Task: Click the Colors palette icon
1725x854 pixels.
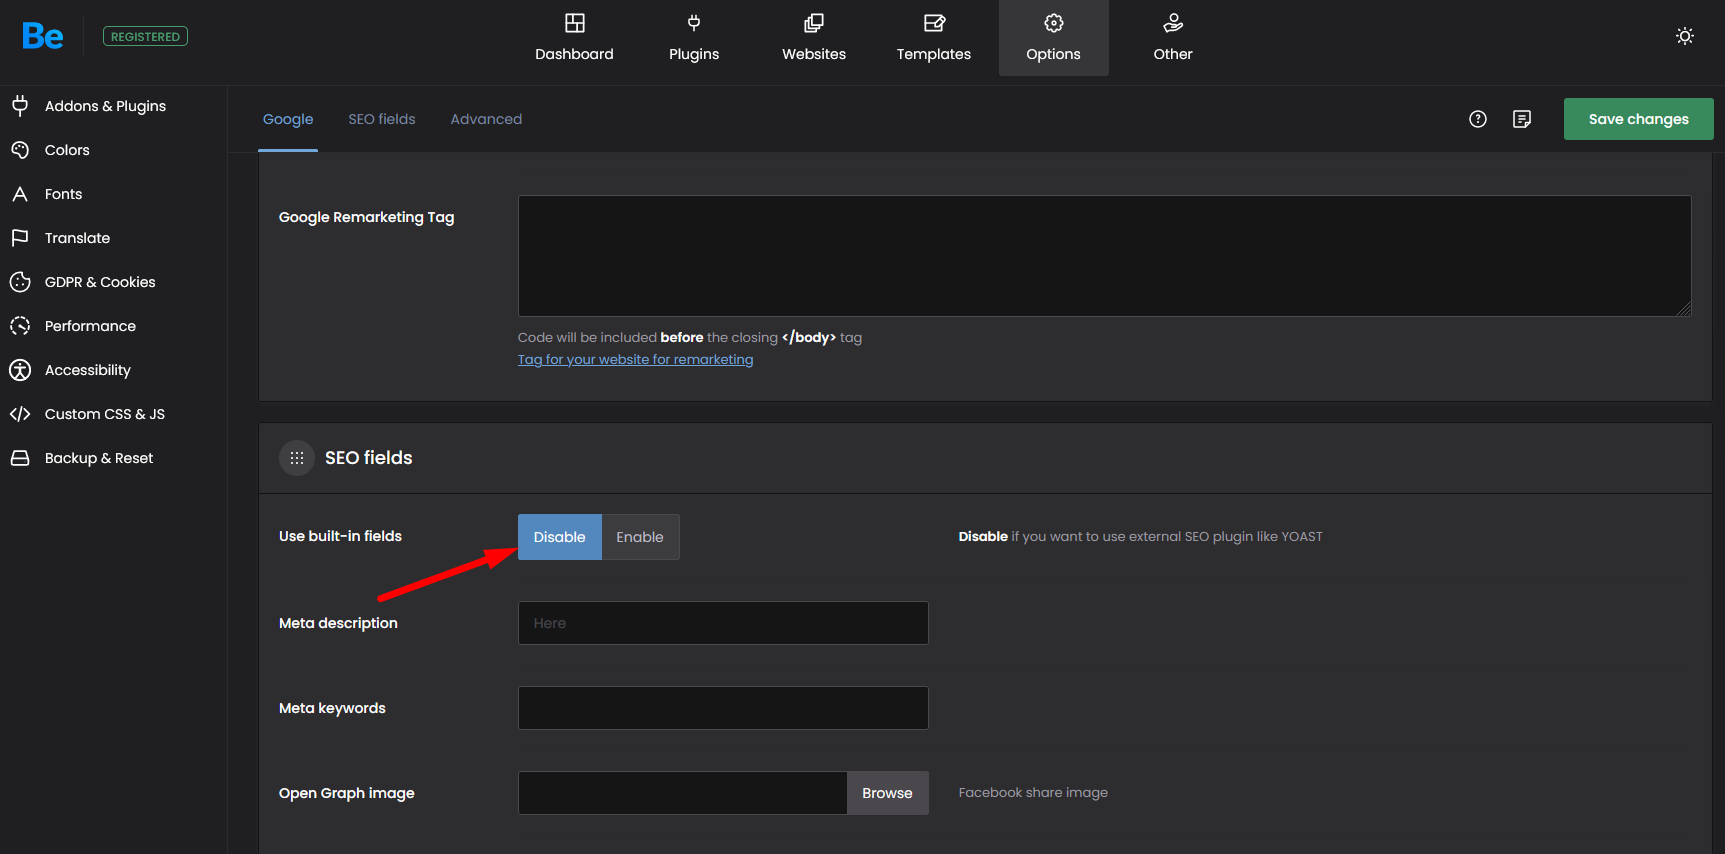Action: 20,150
